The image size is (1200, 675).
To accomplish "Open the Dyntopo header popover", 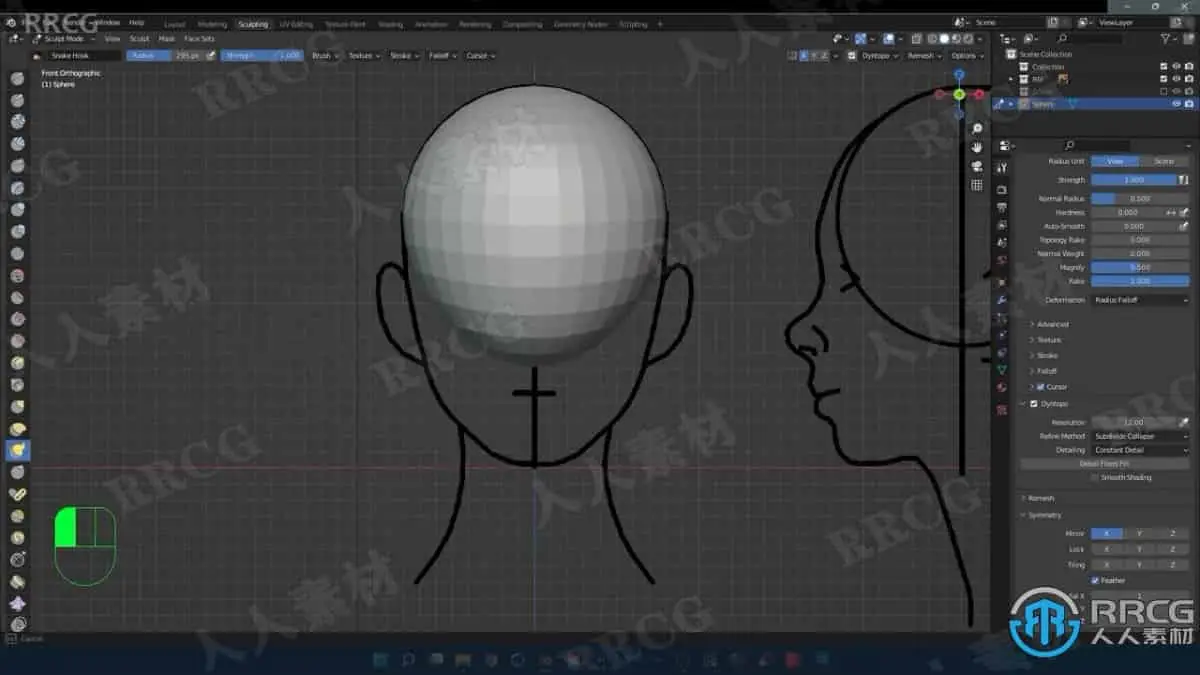I will pyautogui.click(x=878, y=56).
